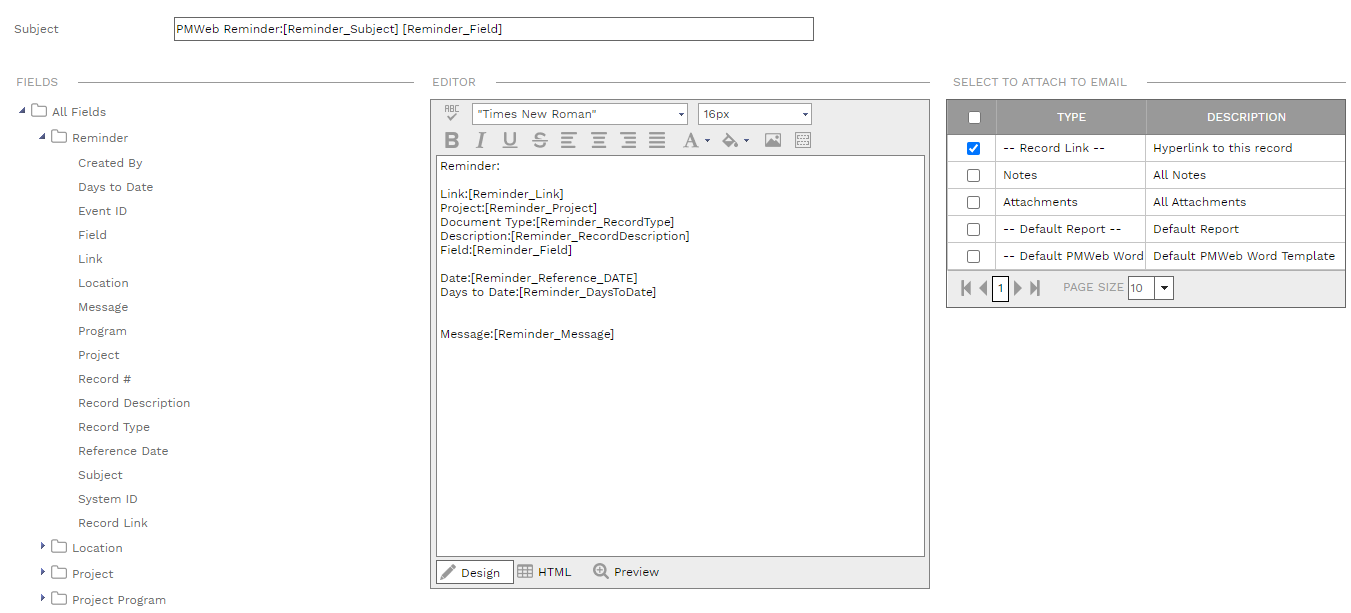The height and width of the screenshot is (613, 1351).
Task: Insert a table with the grid icon
Action: coord(803,141)
